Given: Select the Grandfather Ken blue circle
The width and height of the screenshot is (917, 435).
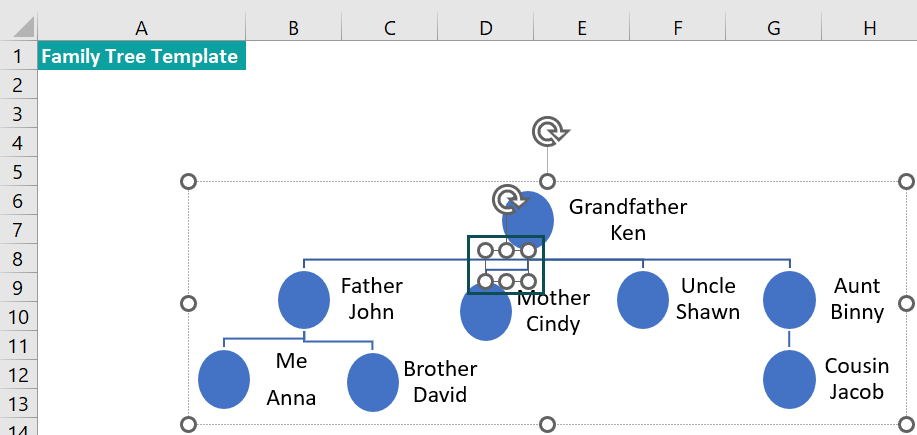Looking at the screenshot, I should point(528,220).
